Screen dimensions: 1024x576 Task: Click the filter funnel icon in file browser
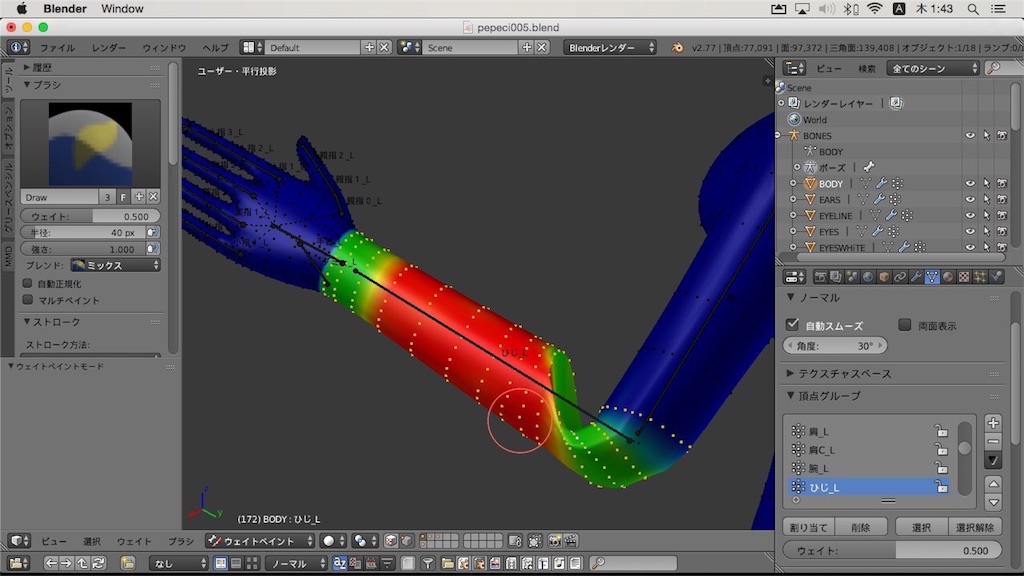(427, 563)
